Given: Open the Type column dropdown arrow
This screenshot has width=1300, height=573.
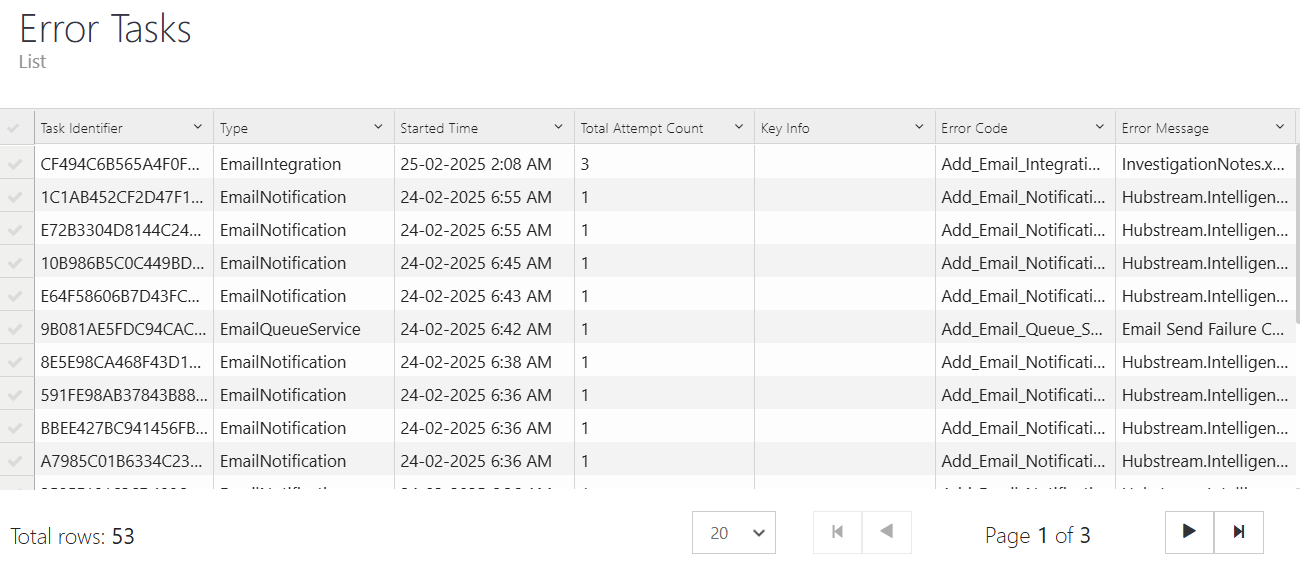Looking at the screenshot, I should coord(378,127).
